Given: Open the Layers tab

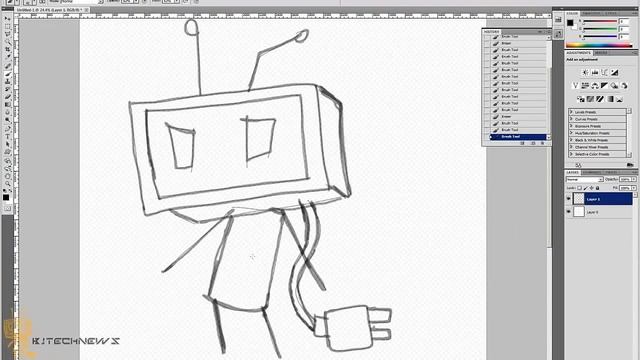Looking at the screenshot, I should click(x=573, y=172).
